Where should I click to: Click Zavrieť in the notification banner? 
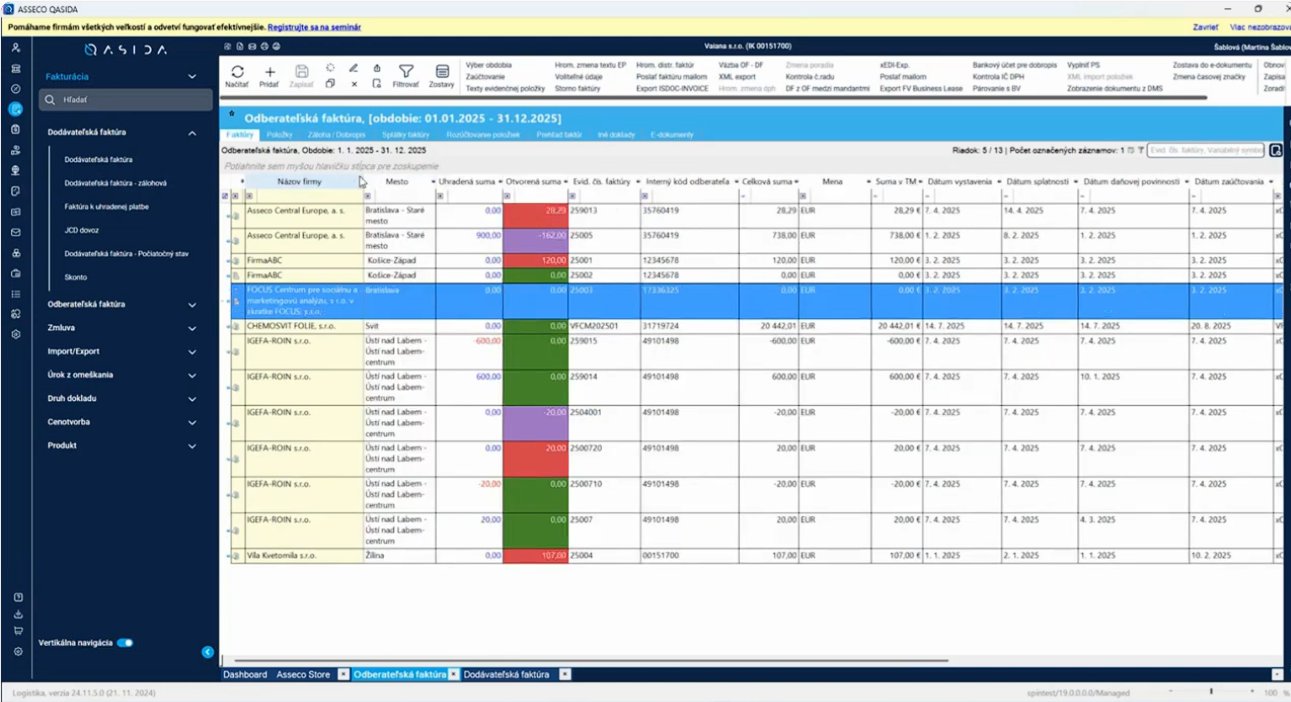(x=1205, y=27)
